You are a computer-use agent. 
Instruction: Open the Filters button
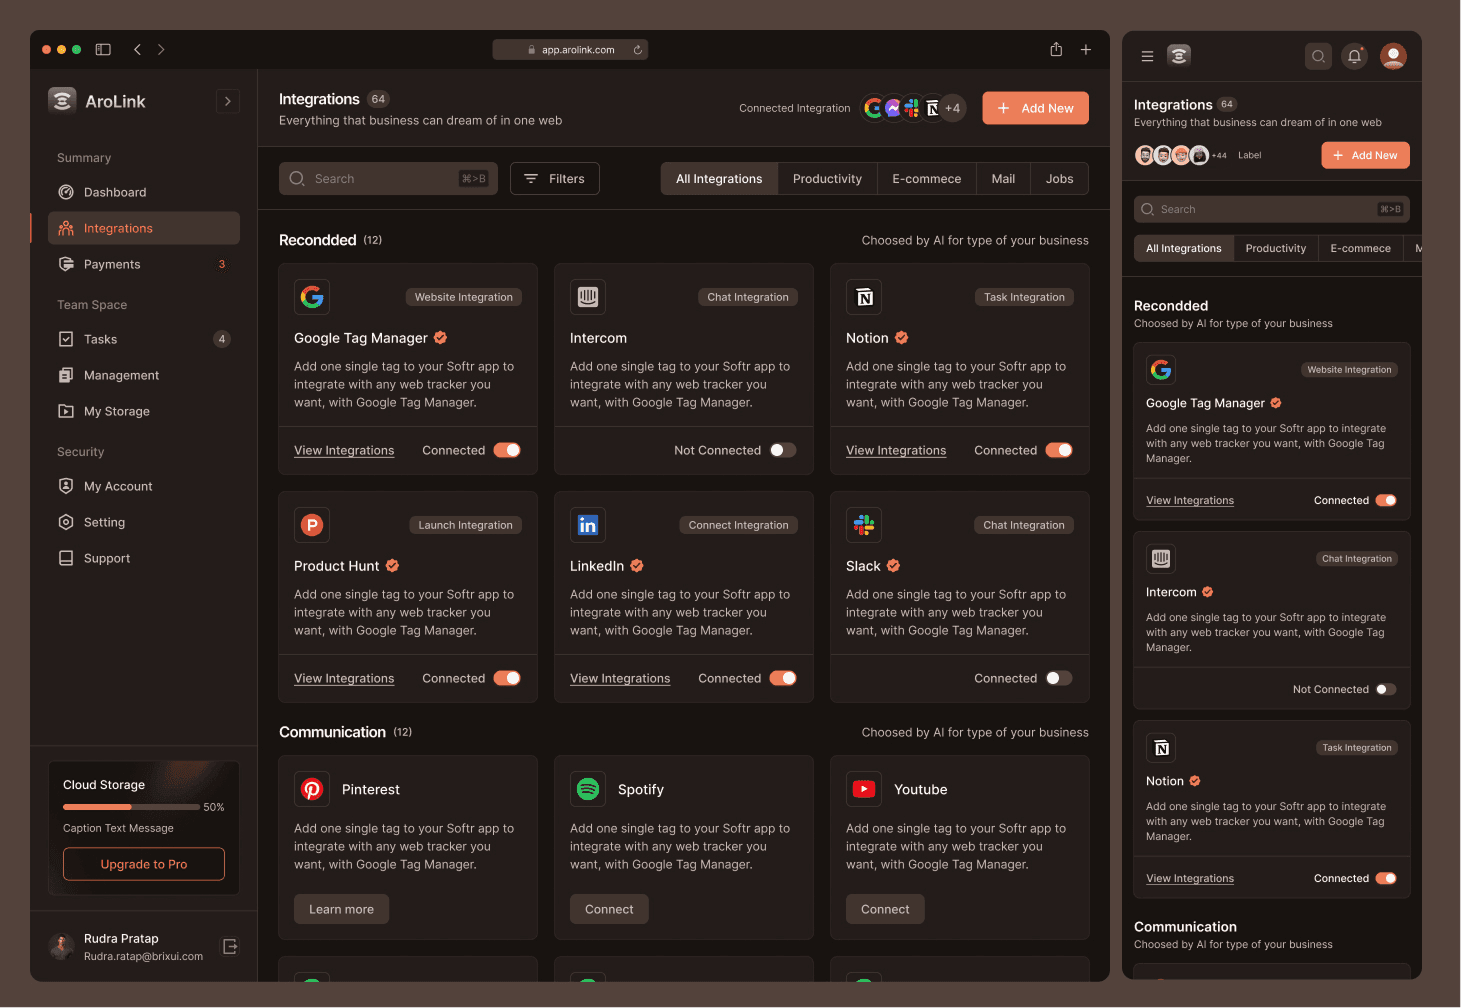[555, 178]
